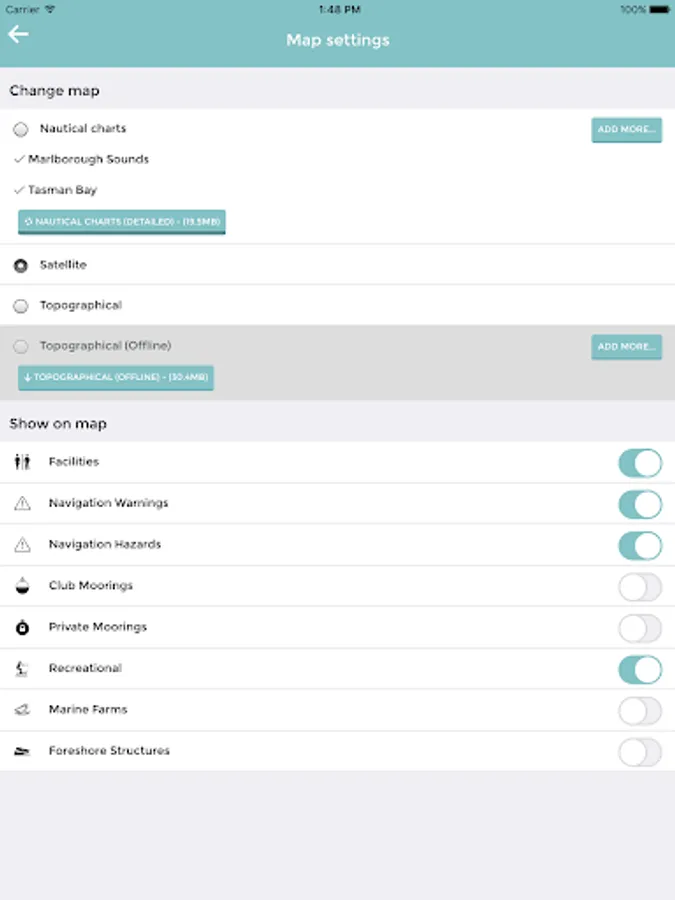Enable the Club Moorings switch
This screenshot has width=675, height=900.
coord(640,587)
